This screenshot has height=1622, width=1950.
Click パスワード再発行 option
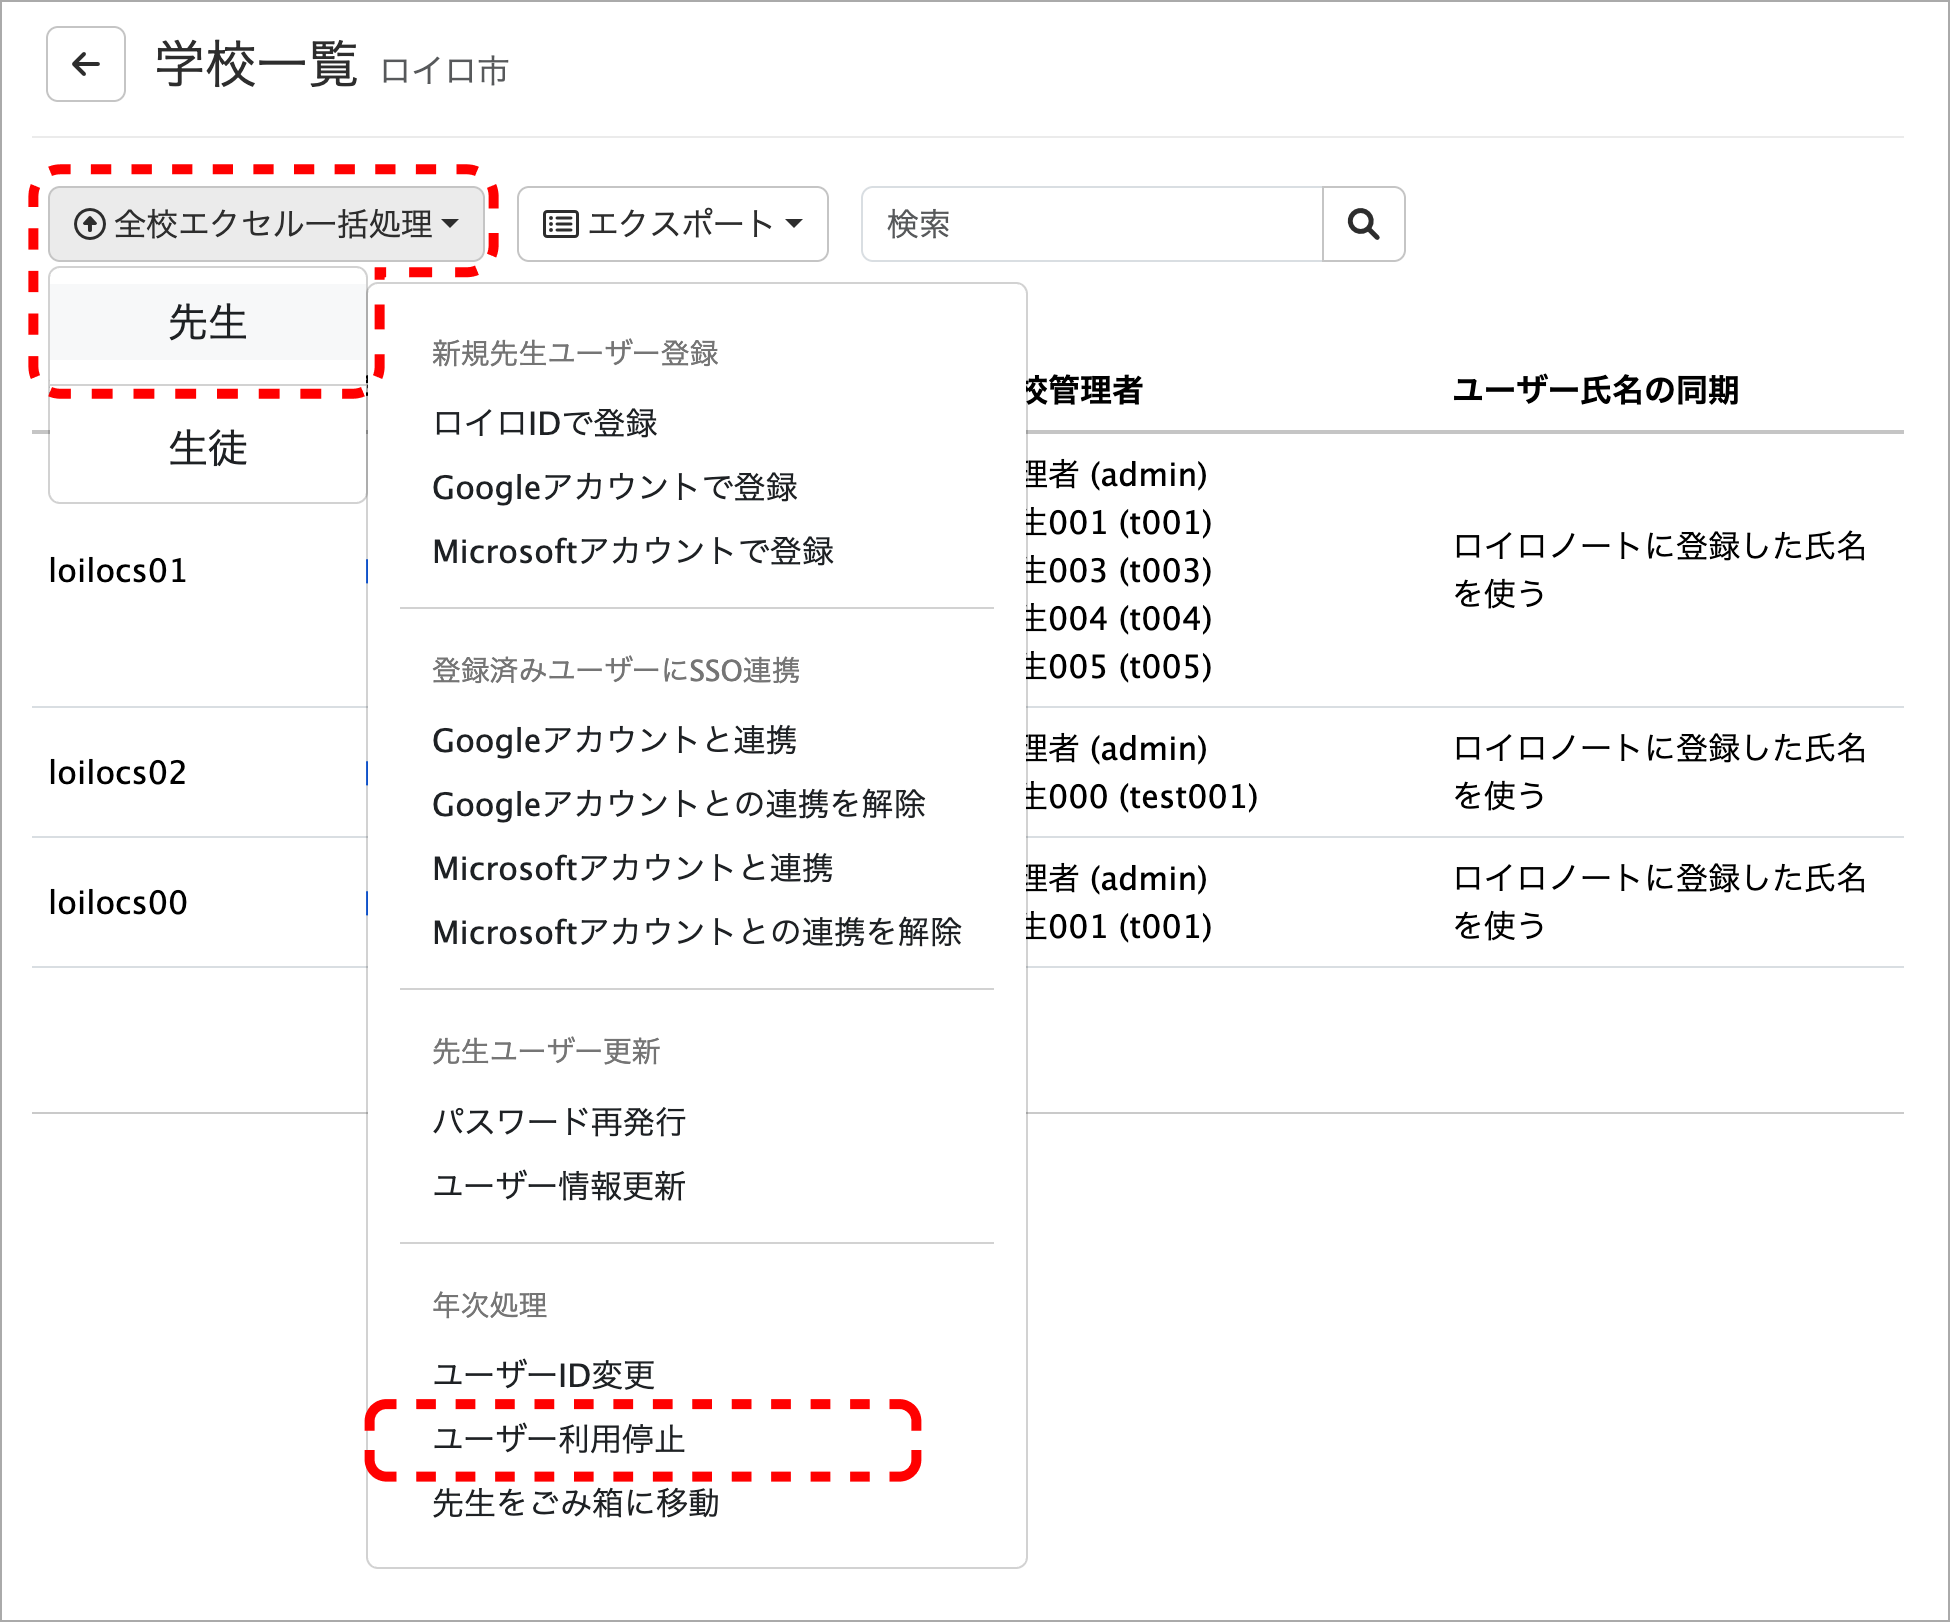(x=558, y=1121)
